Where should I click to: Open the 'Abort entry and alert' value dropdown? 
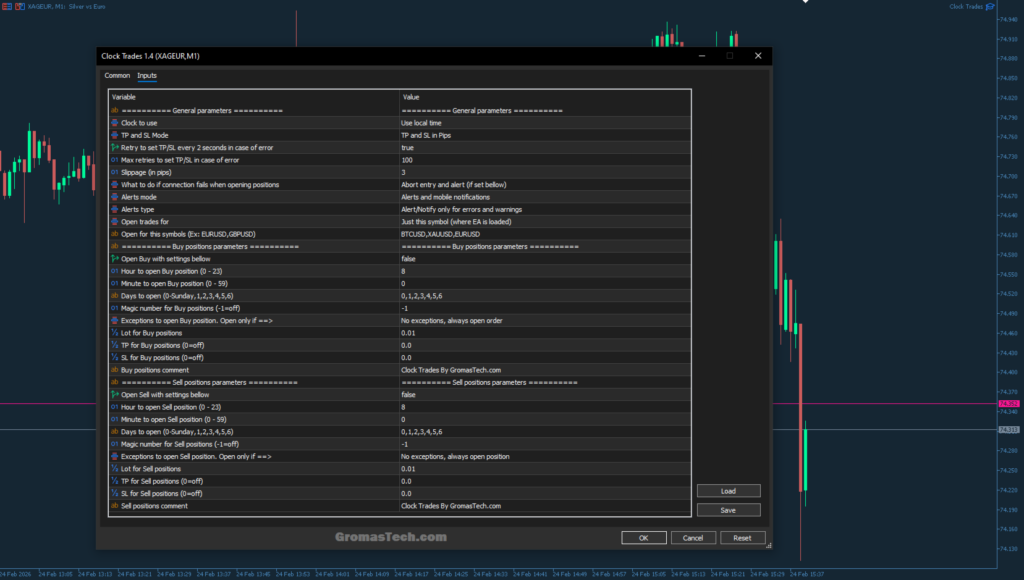click(545, 185)
